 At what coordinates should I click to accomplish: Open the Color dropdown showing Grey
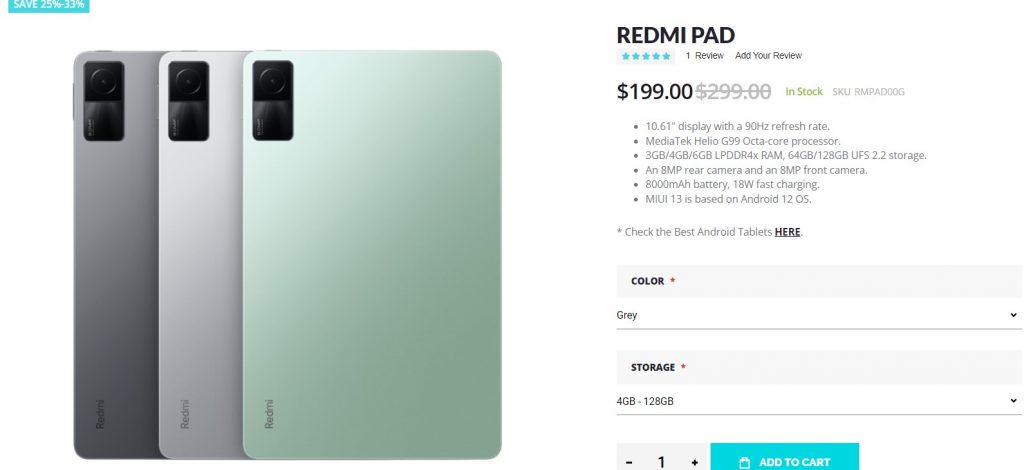[x=818, y=315]
